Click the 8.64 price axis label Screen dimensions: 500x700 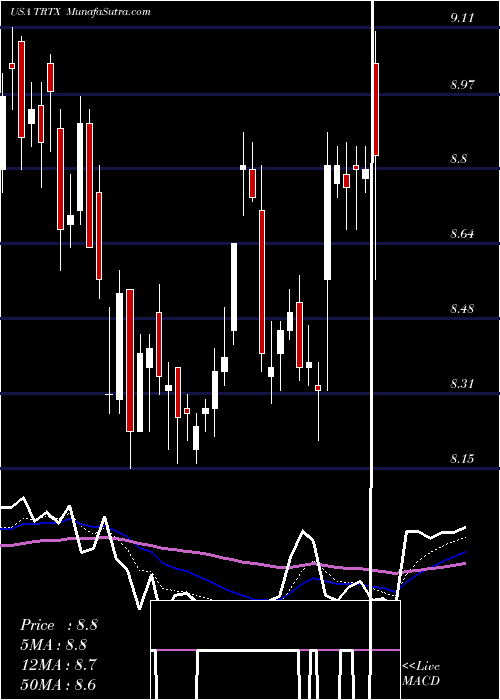pos(462,233)
